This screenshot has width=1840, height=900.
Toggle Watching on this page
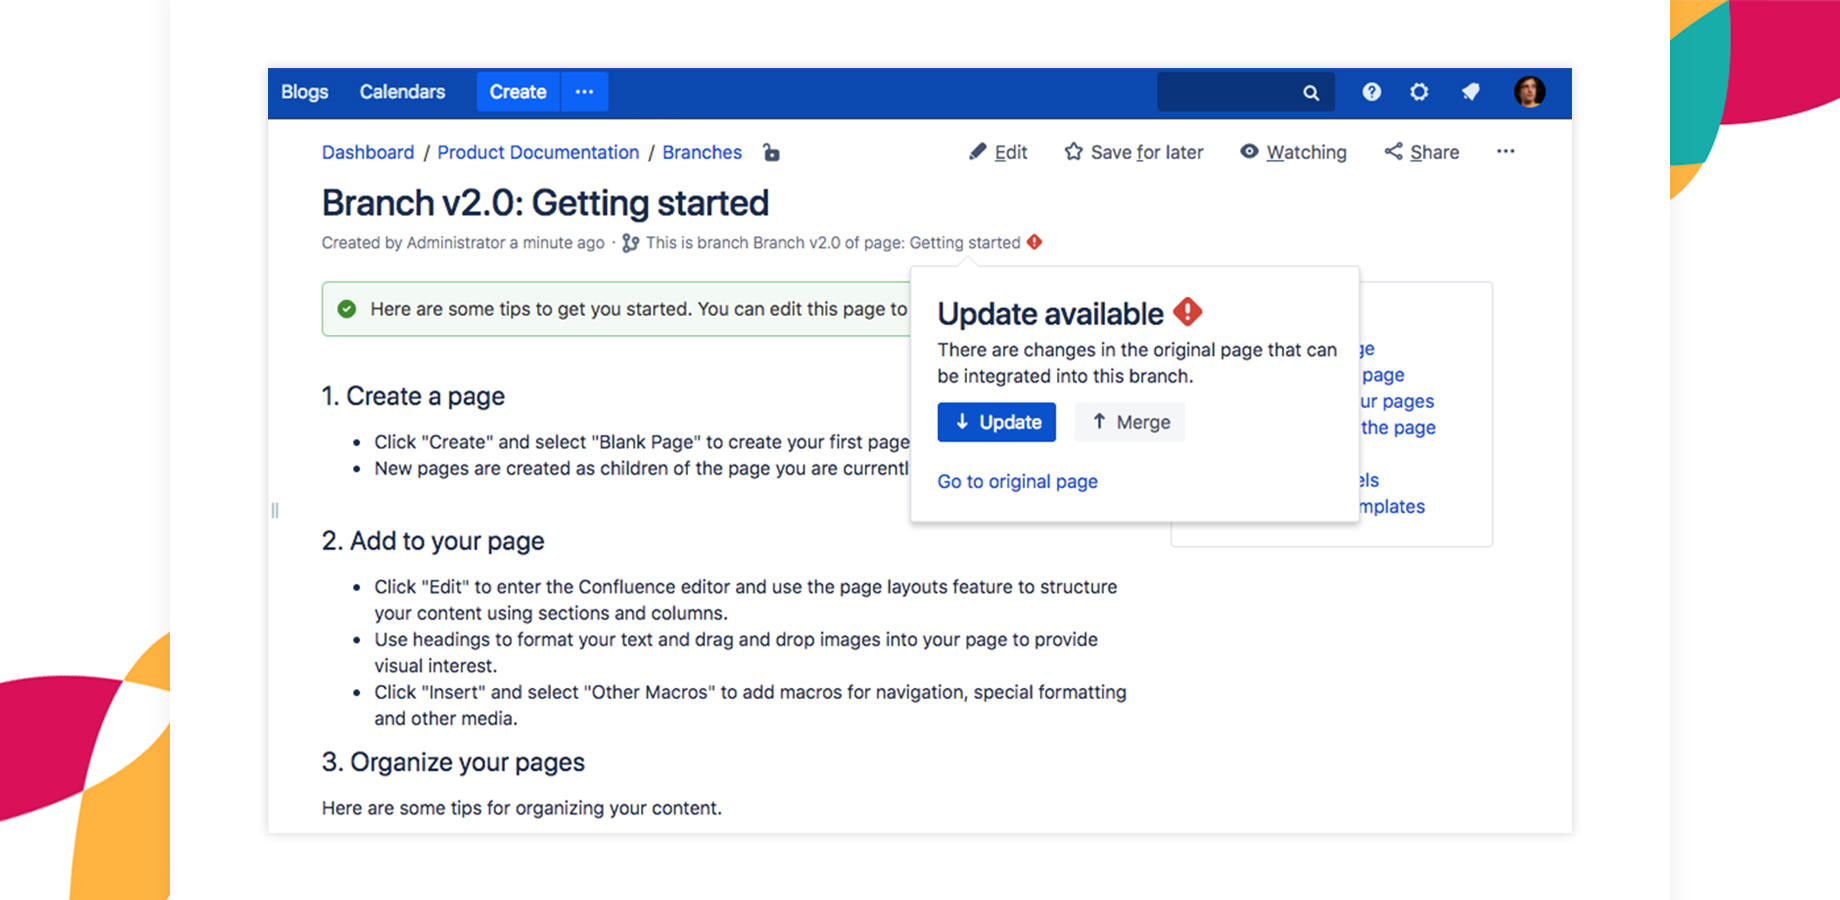click(x=1293, y=152)
